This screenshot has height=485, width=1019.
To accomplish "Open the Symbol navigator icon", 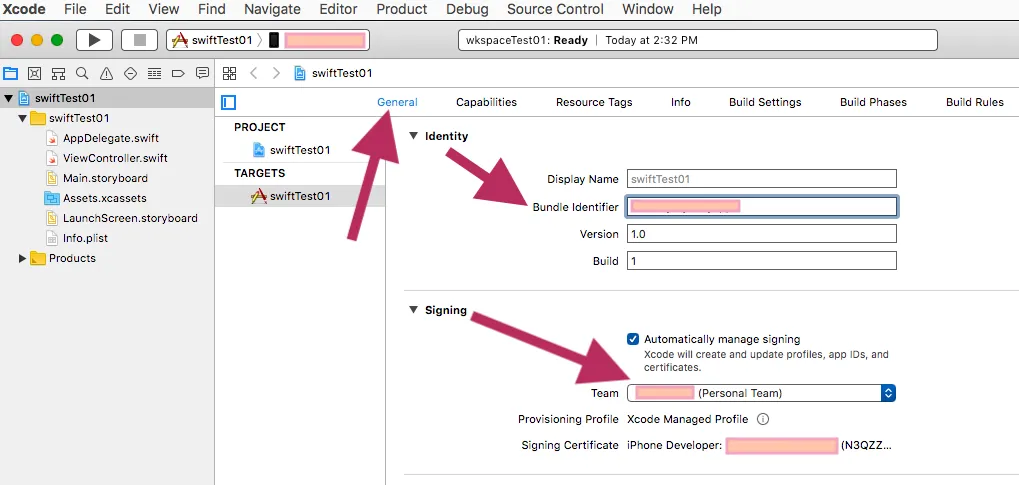I will tap(58, 73).
